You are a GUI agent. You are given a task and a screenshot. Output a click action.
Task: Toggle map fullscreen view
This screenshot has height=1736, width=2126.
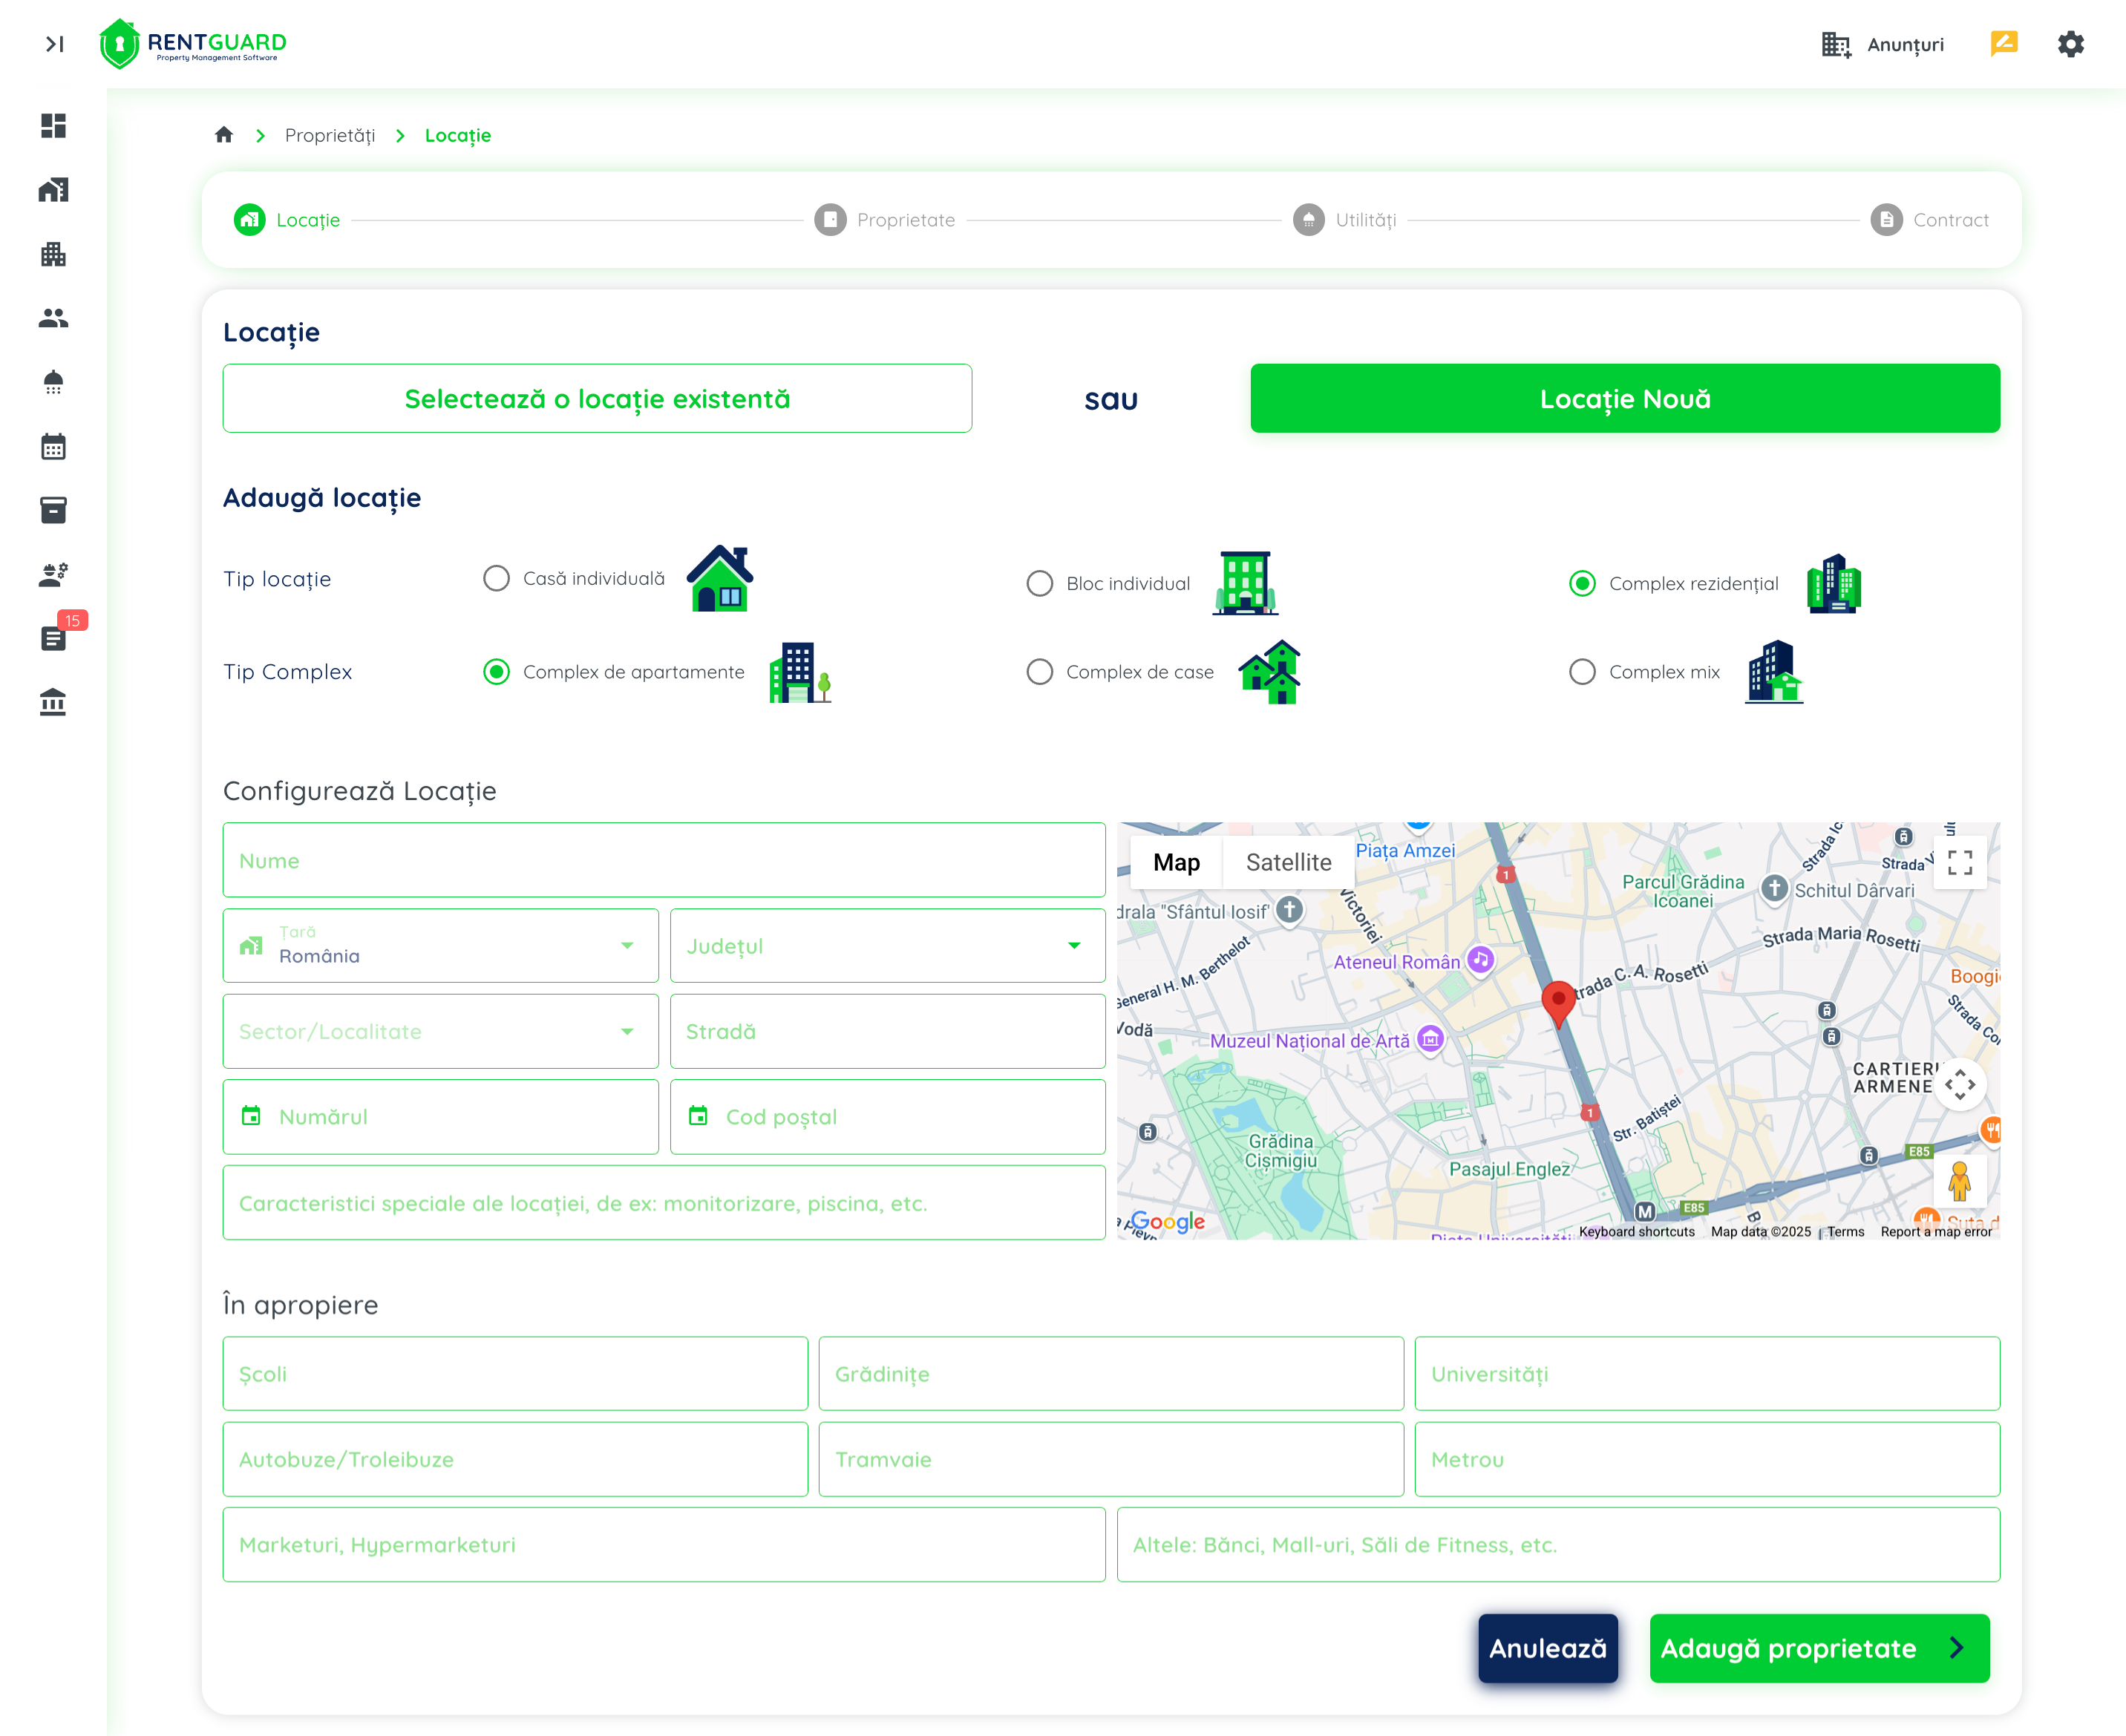click(x=1959, y=862)
